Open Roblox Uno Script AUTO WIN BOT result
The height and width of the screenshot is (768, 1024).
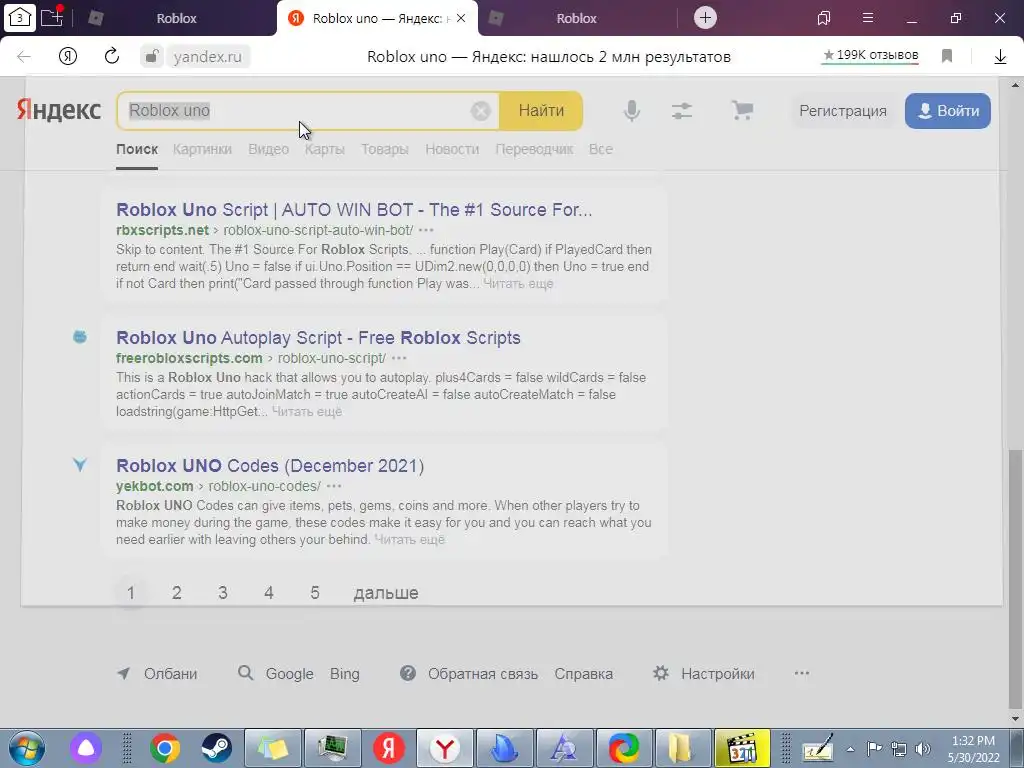354,210
